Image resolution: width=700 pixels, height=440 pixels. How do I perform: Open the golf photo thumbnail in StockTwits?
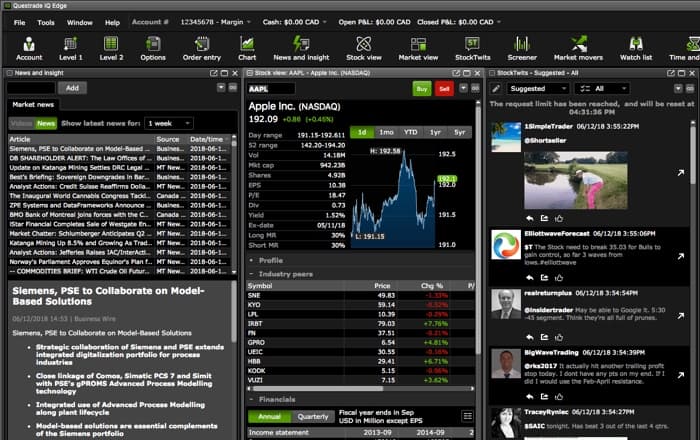(x=575, y=180)
